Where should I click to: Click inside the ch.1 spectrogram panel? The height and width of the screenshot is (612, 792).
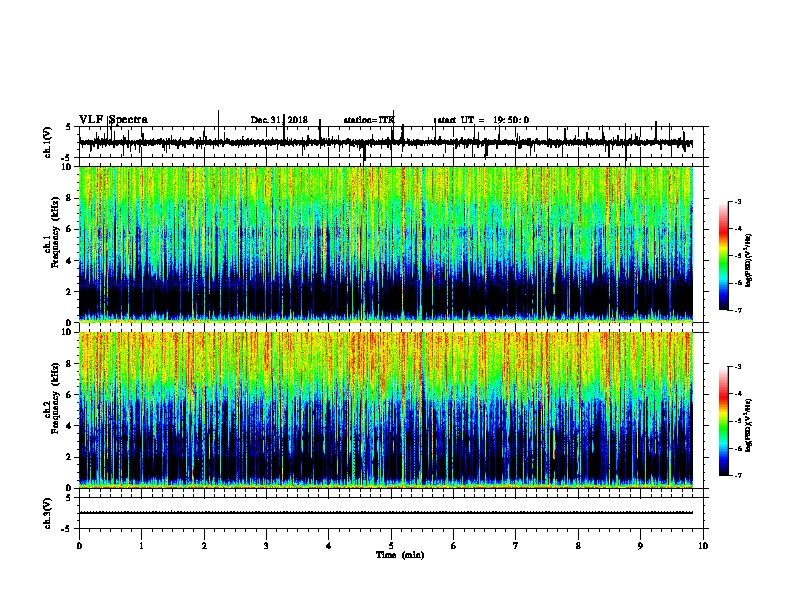pos(386,244)
